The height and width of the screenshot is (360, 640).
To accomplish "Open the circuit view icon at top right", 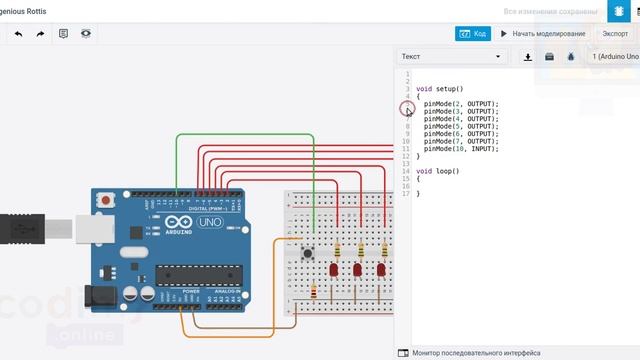I will (619, 11).
